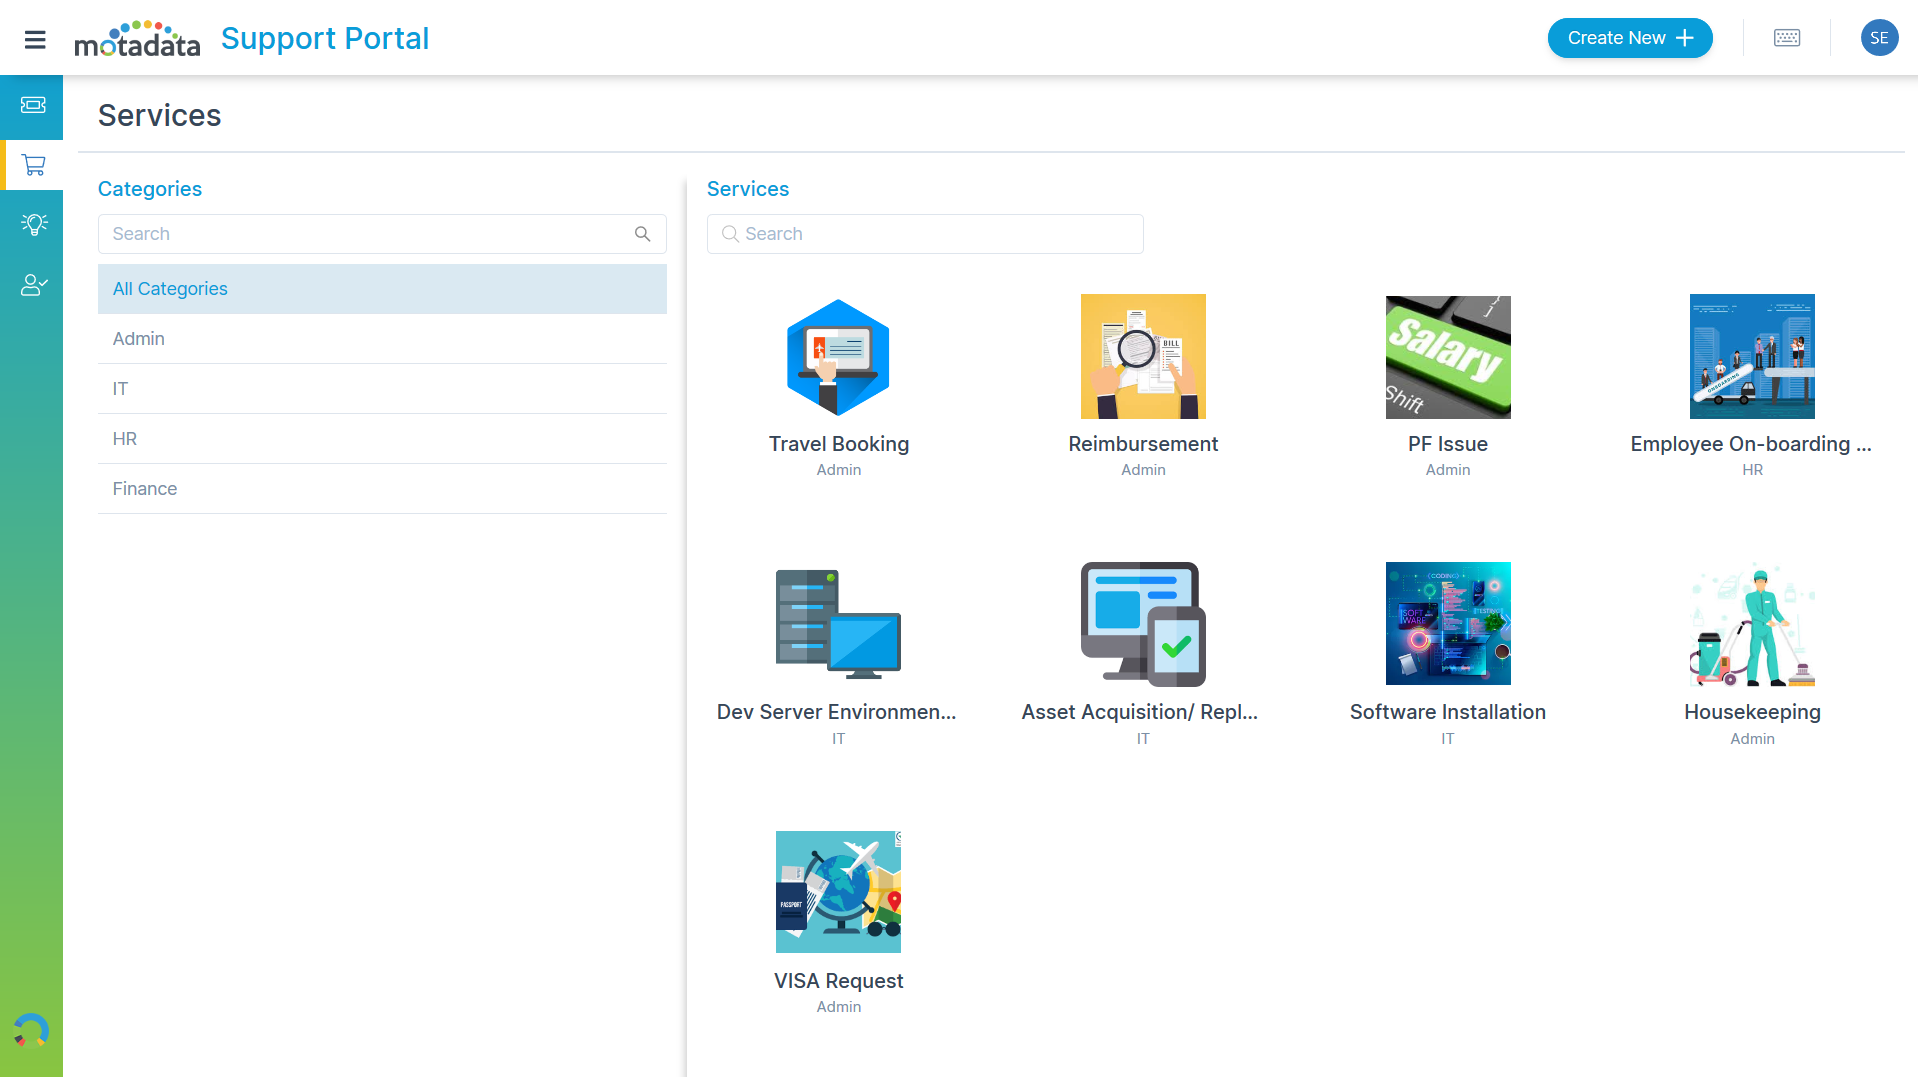
Task: Open the user approvals sidebar icon
Action: (33, 285)
